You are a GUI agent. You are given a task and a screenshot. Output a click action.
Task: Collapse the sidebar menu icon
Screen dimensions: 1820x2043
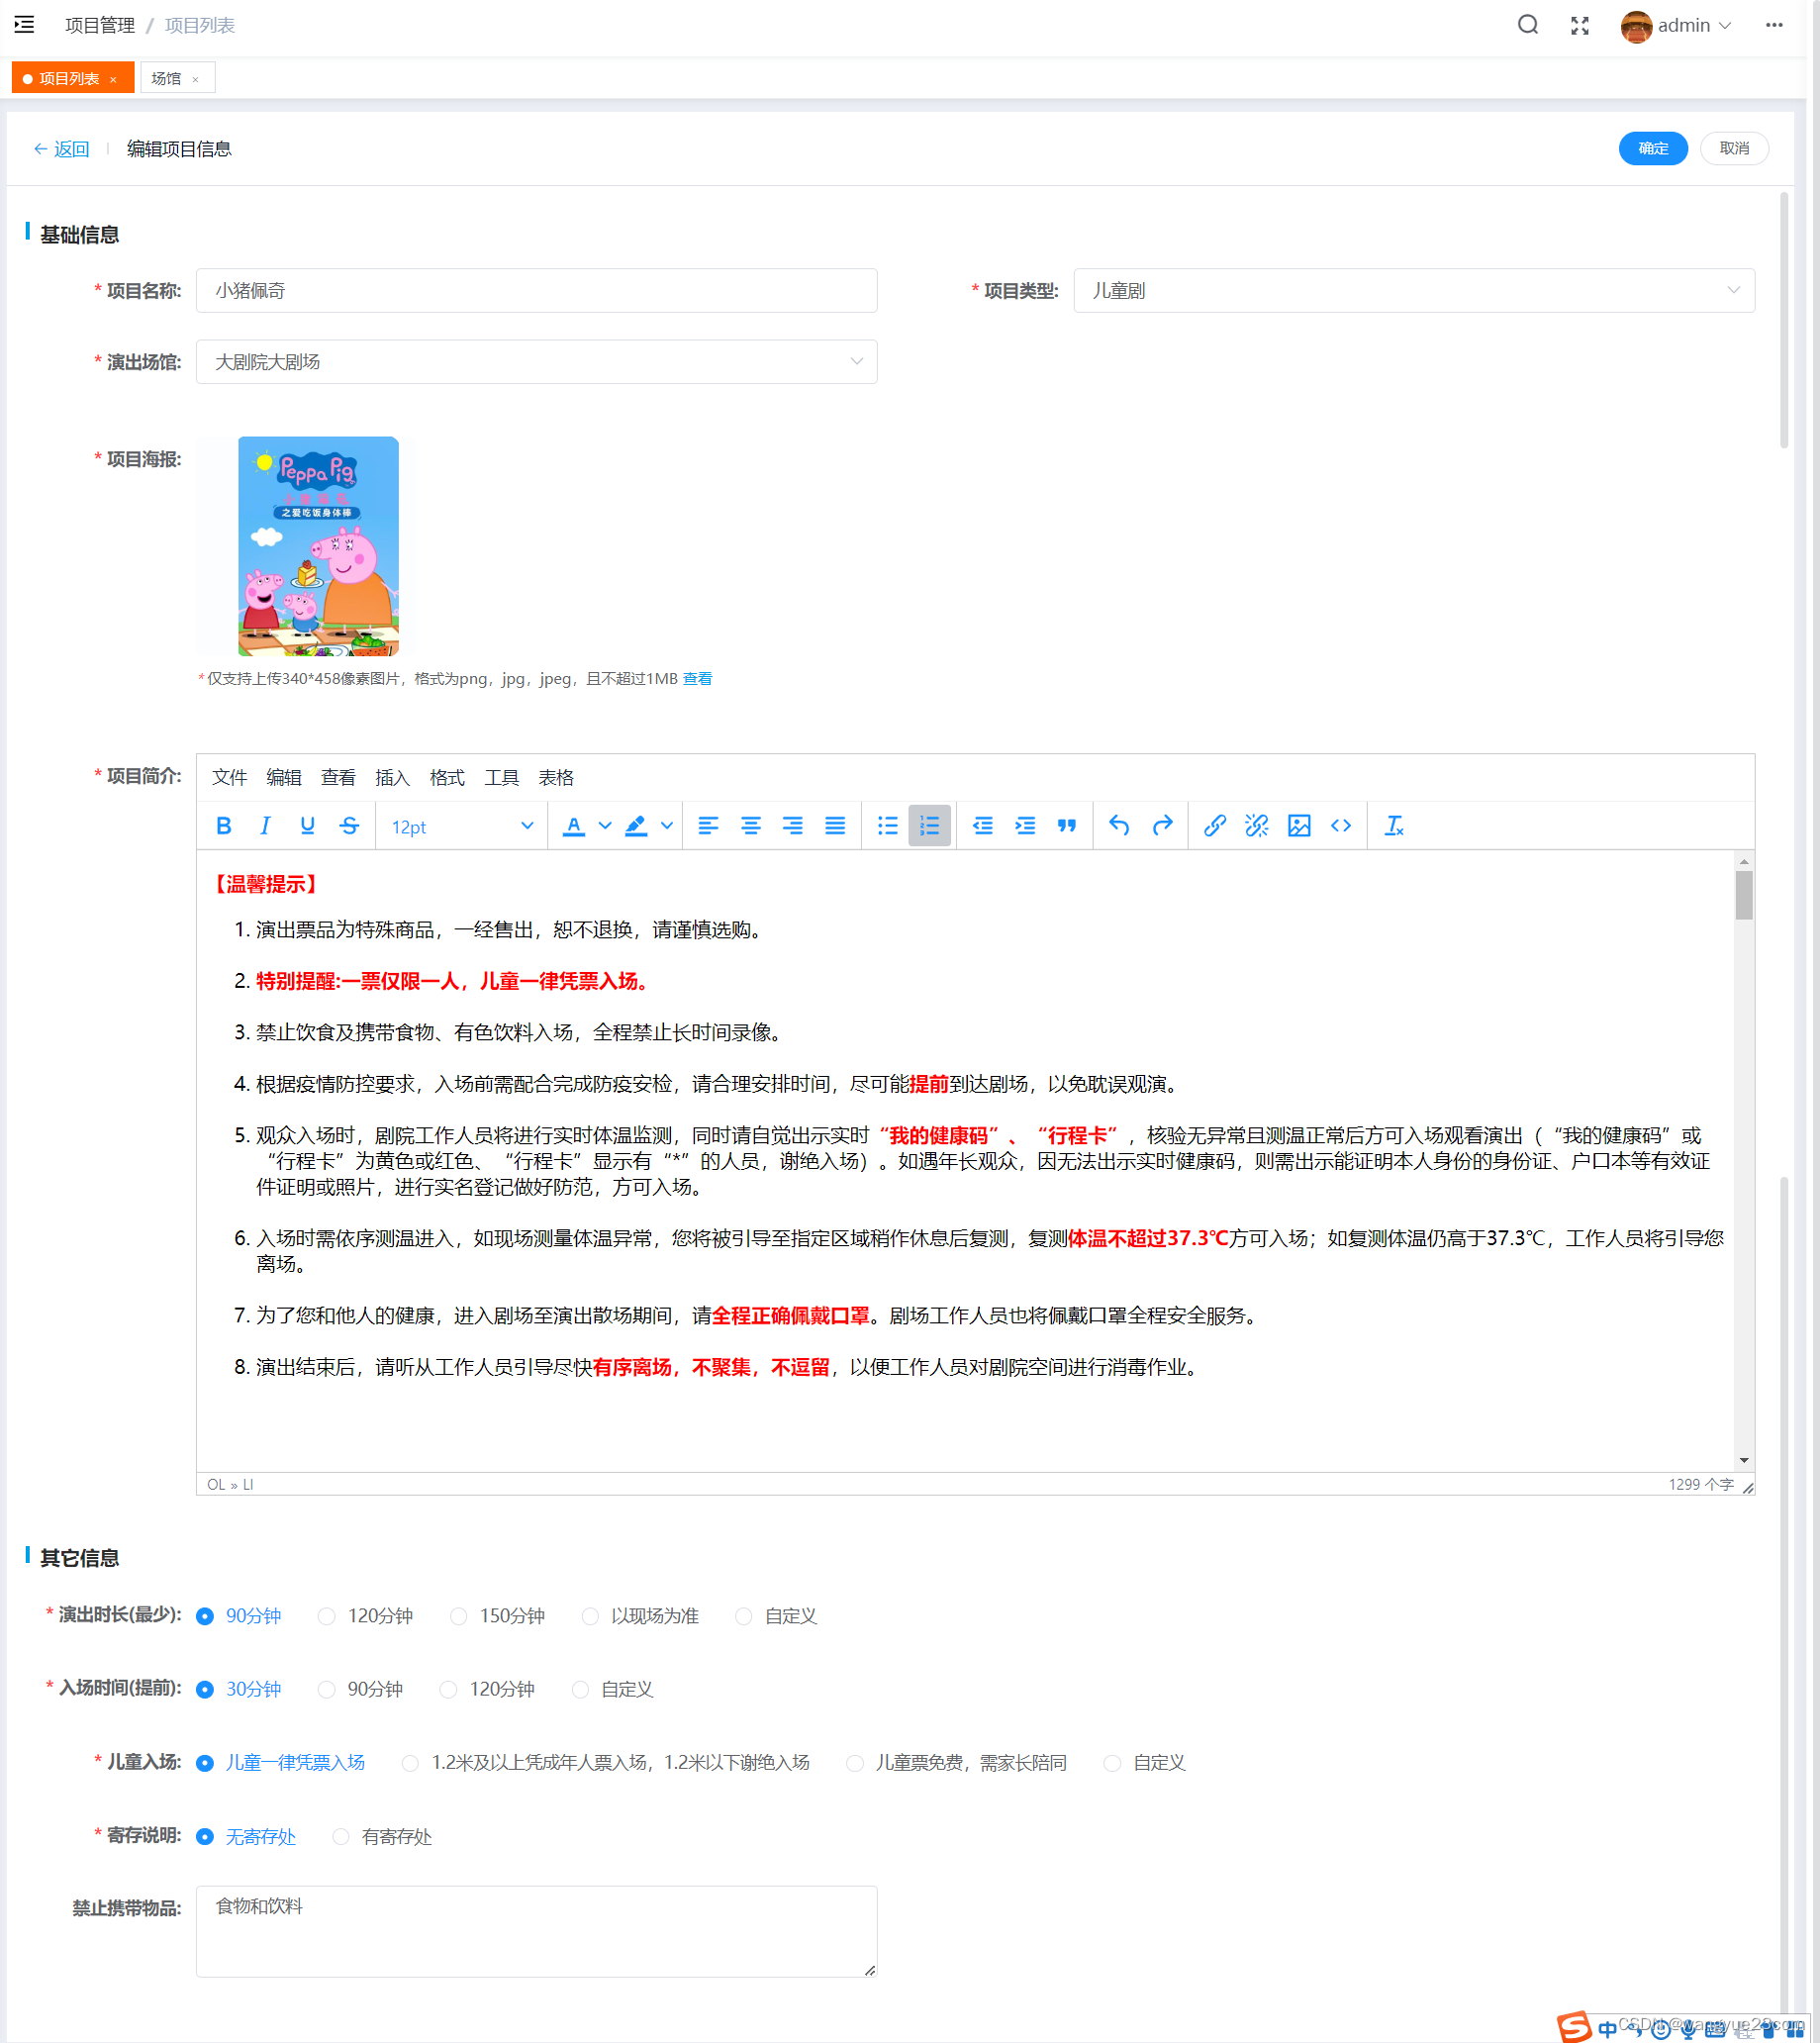pyautogui.click(x=24, y=25)
